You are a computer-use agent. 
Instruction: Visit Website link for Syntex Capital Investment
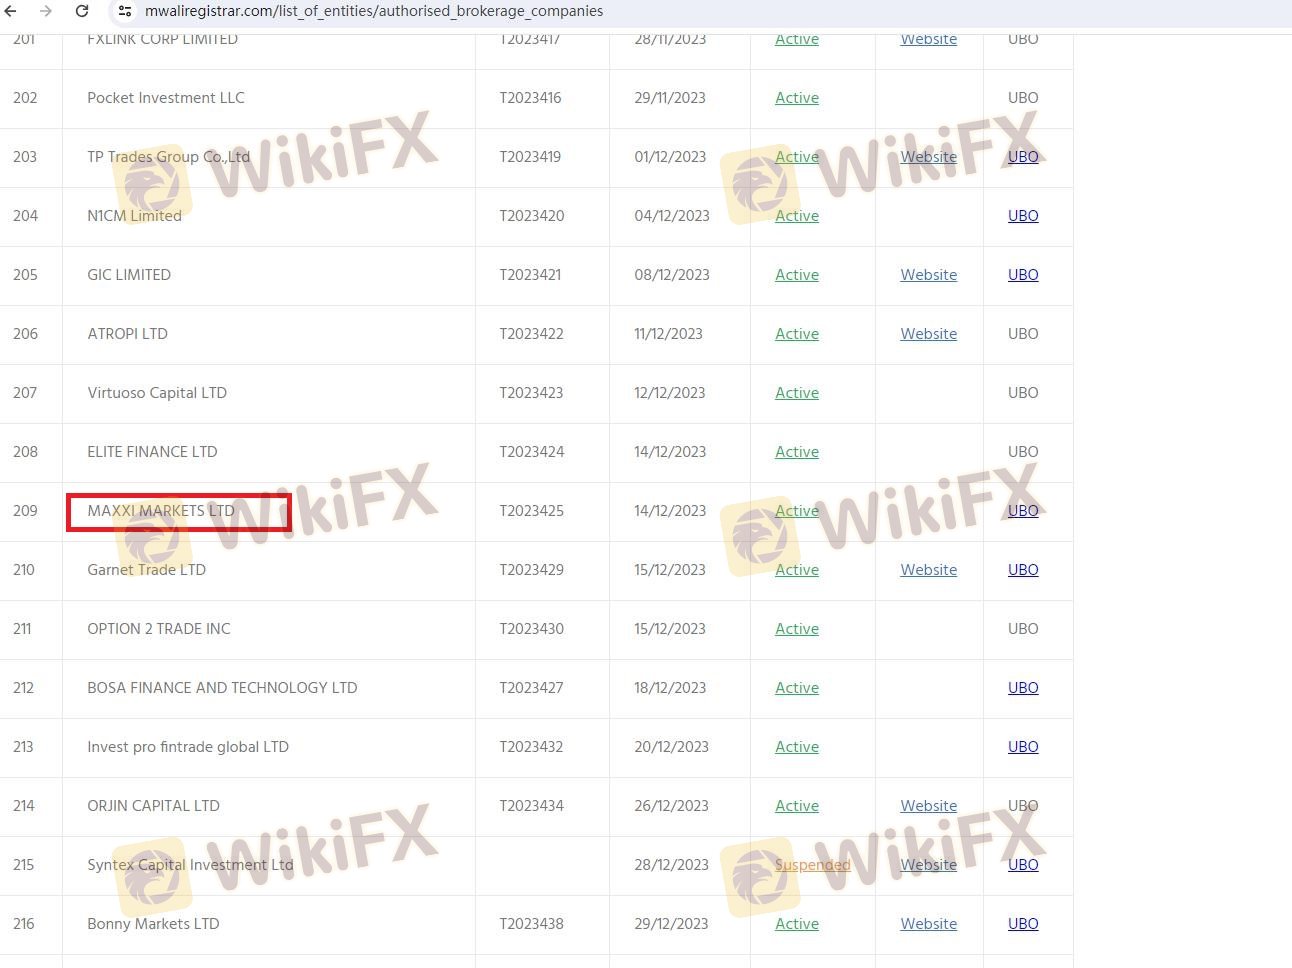coord(928,865)
